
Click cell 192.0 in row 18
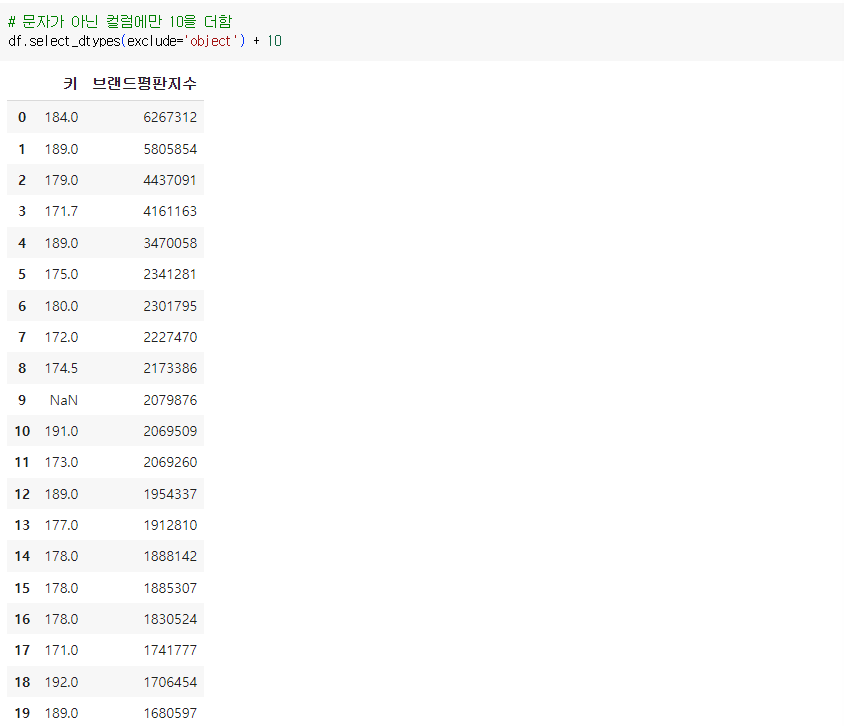click(61, 682)
